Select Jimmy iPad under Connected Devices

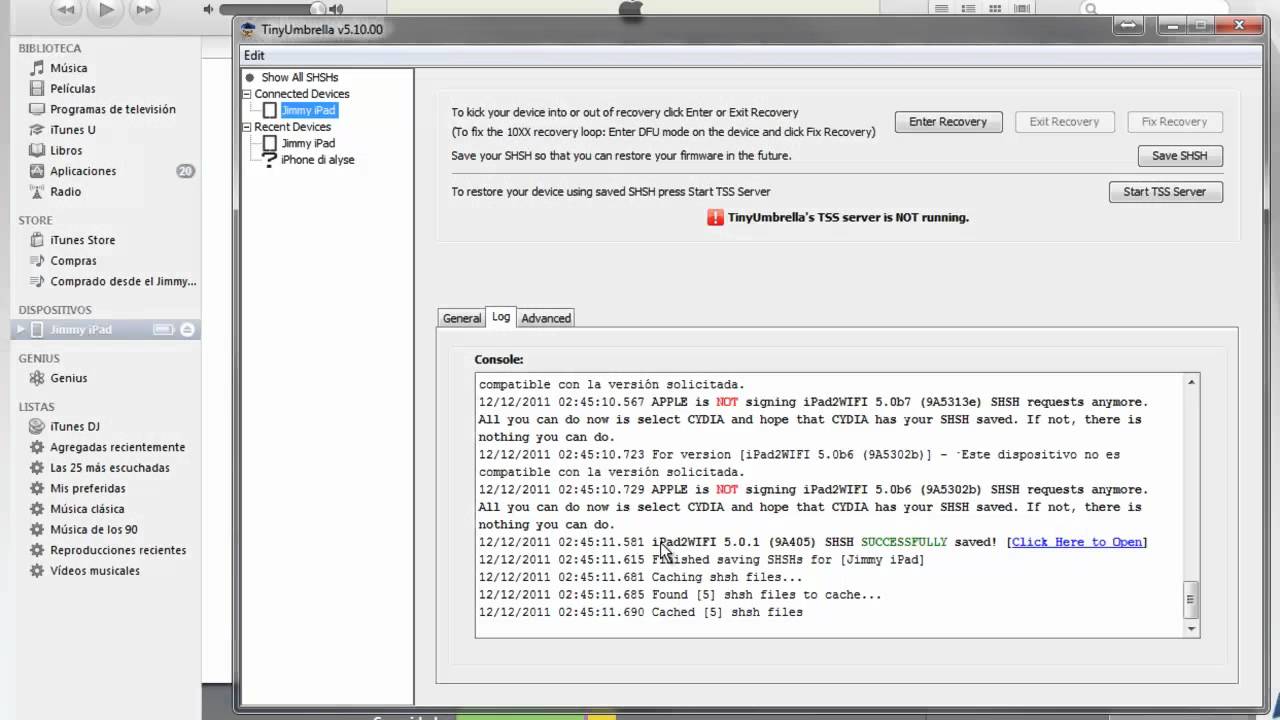308,110
